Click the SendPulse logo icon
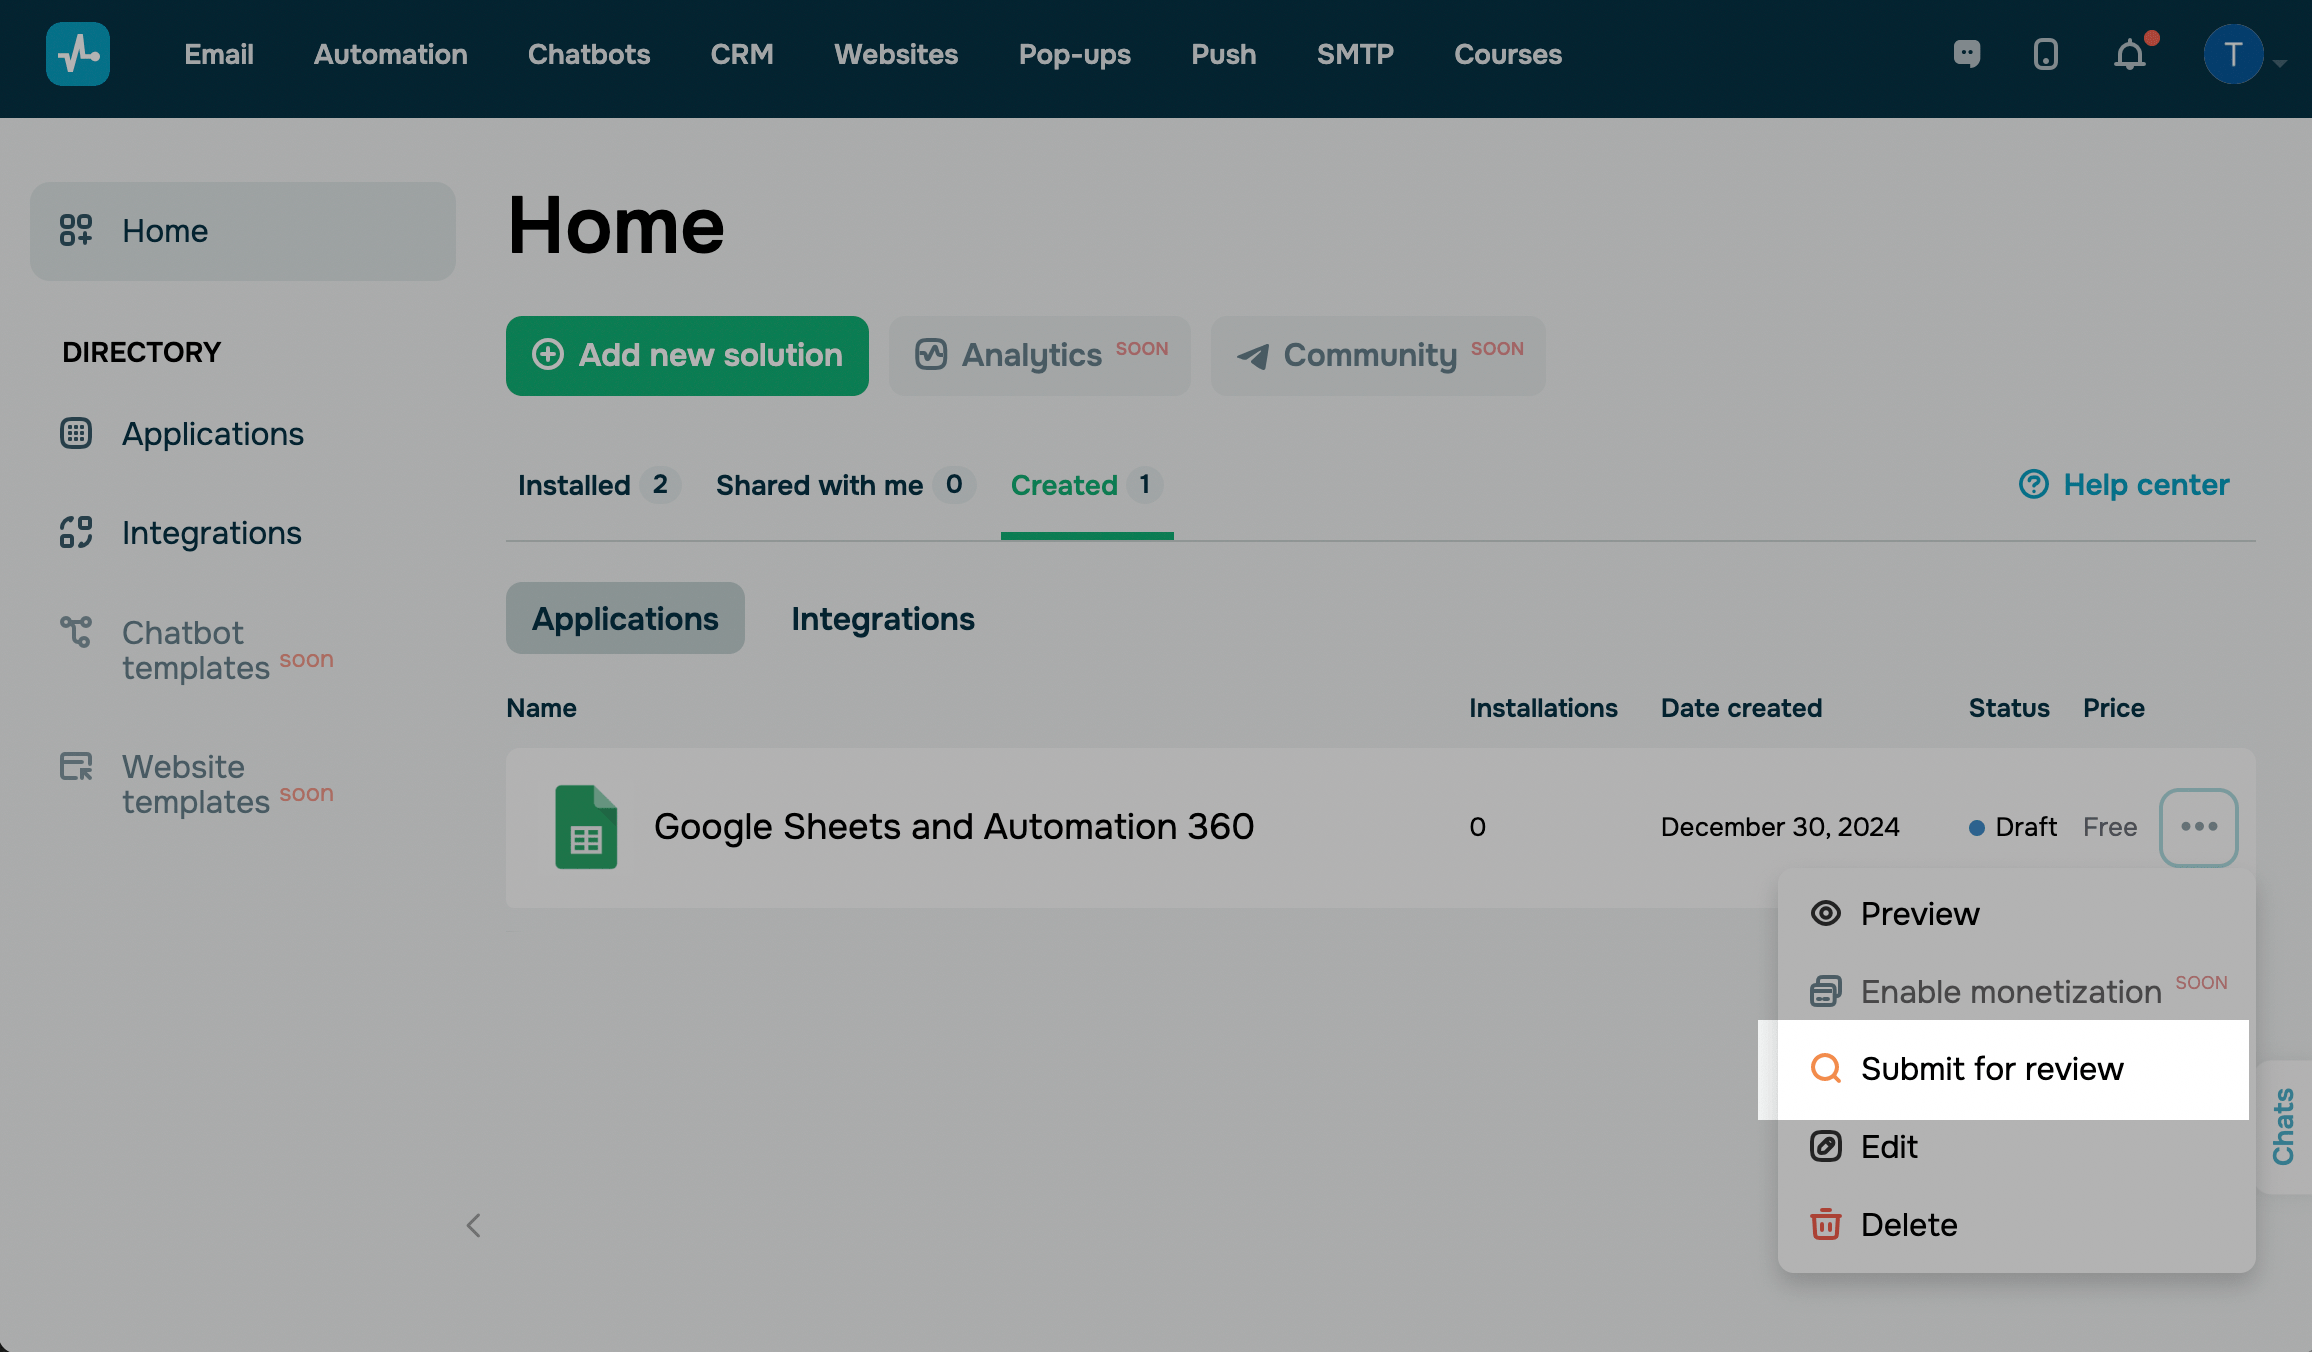Viewport: 2312px width, 1352px height. click(x=78, y=54)
